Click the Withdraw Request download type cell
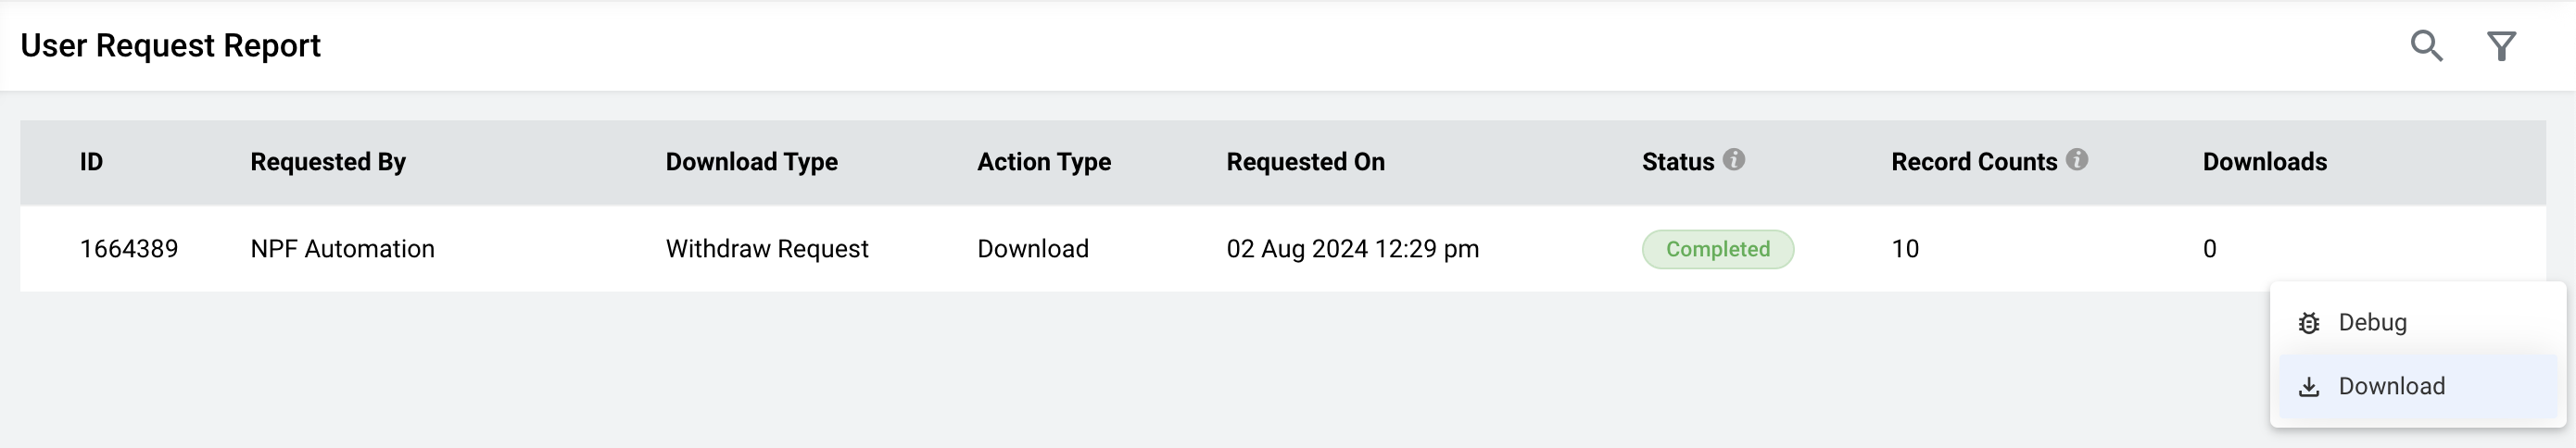Image resolution: width=2576 pixels, height=448 pixels. (767, 249)
